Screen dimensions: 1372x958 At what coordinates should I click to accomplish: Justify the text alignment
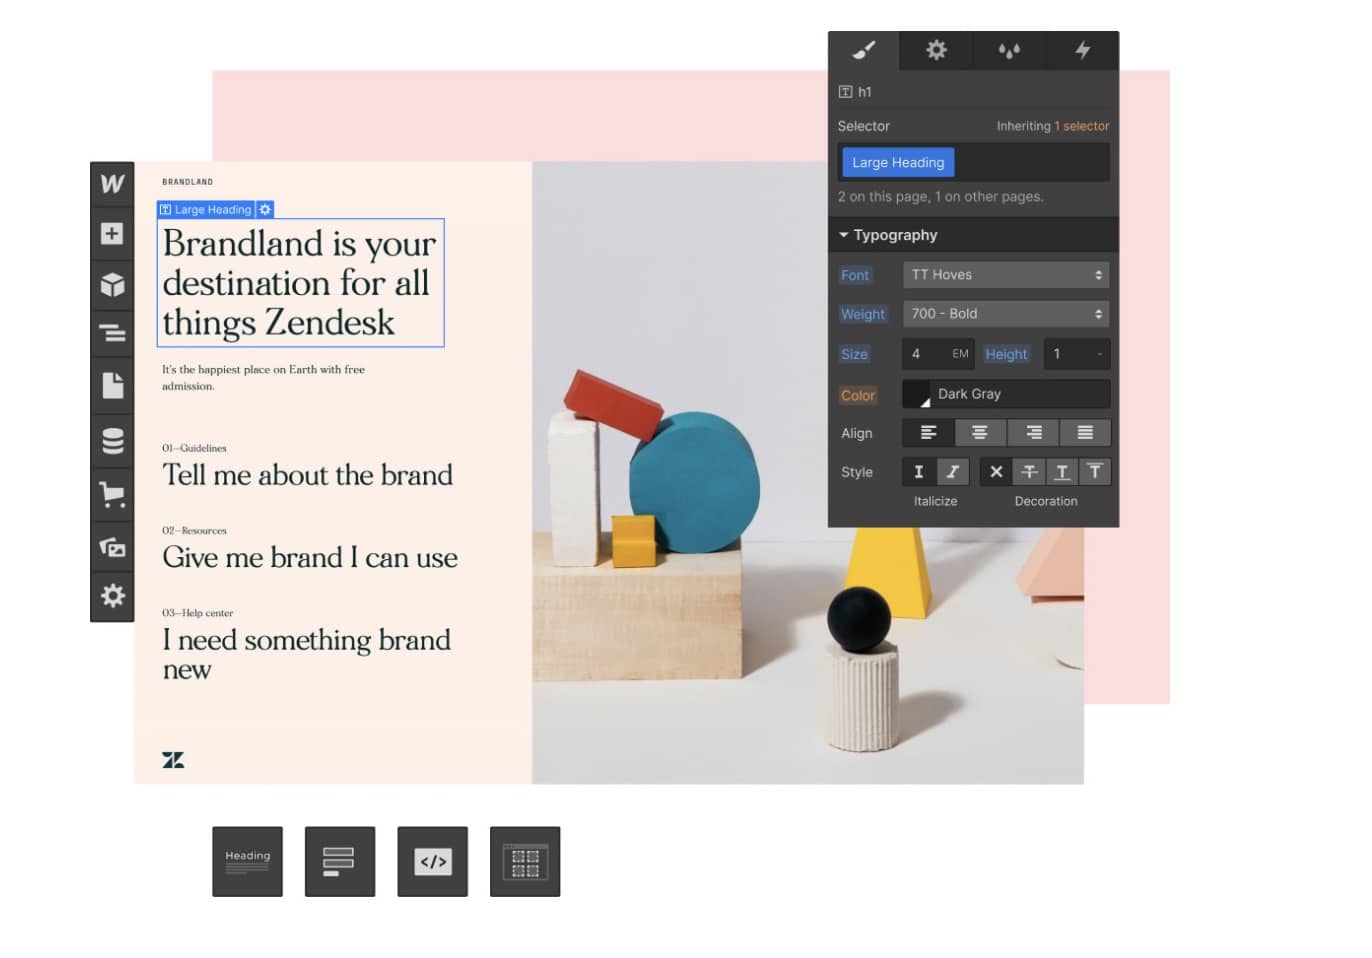coord(1085,433)
